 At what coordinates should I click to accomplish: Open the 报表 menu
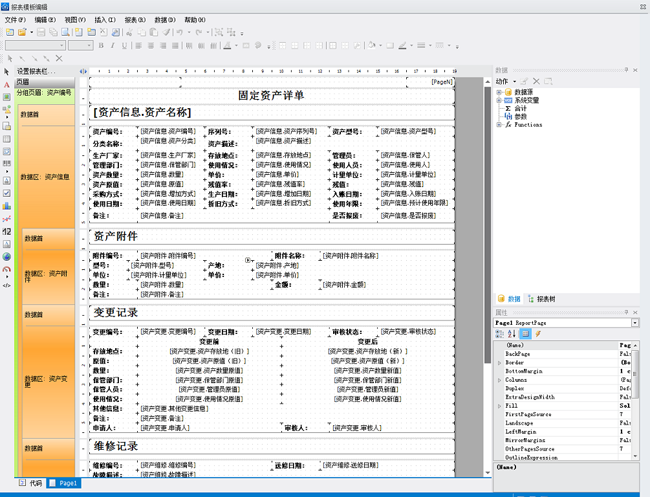coord(133,20)
